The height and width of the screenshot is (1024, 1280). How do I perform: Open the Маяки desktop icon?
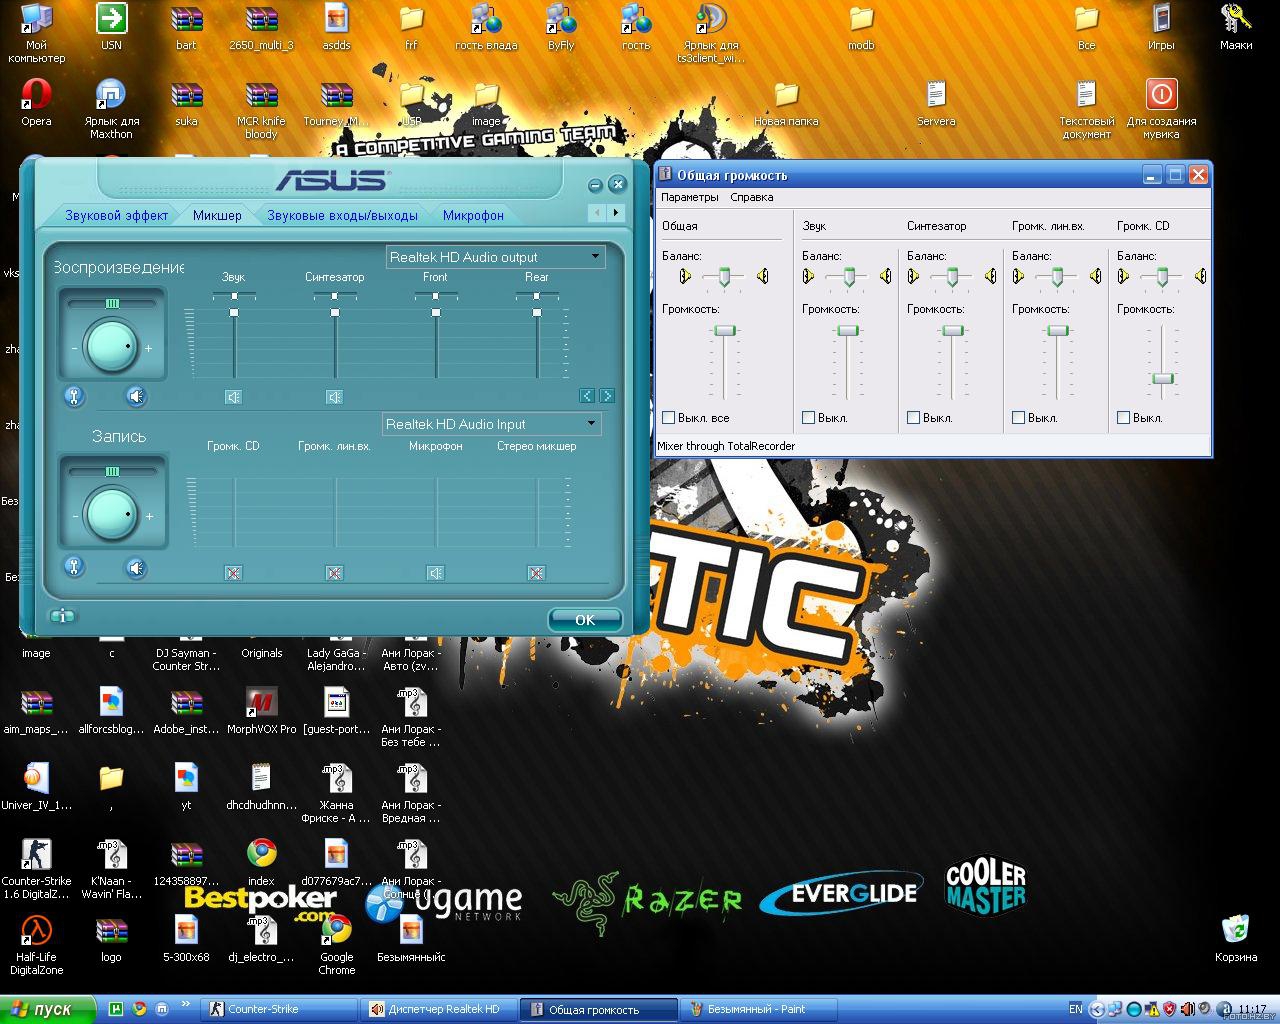[1236, 27]
